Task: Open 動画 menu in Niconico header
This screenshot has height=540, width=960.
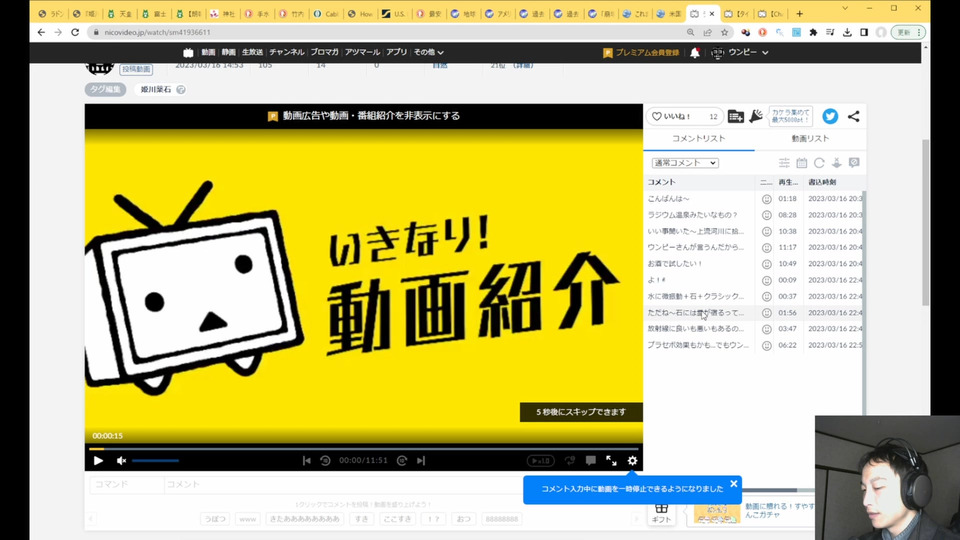Action: 208,52
